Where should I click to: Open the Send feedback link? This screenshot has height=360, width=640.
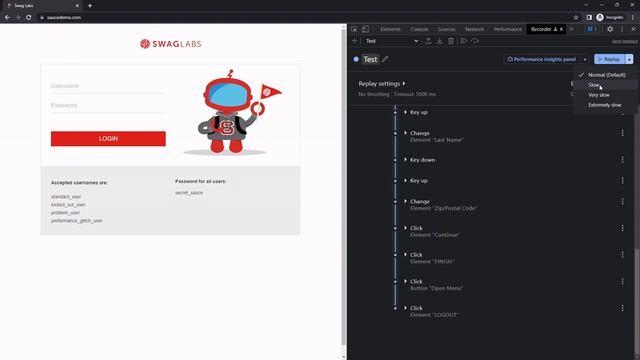[x=624, y=41]
